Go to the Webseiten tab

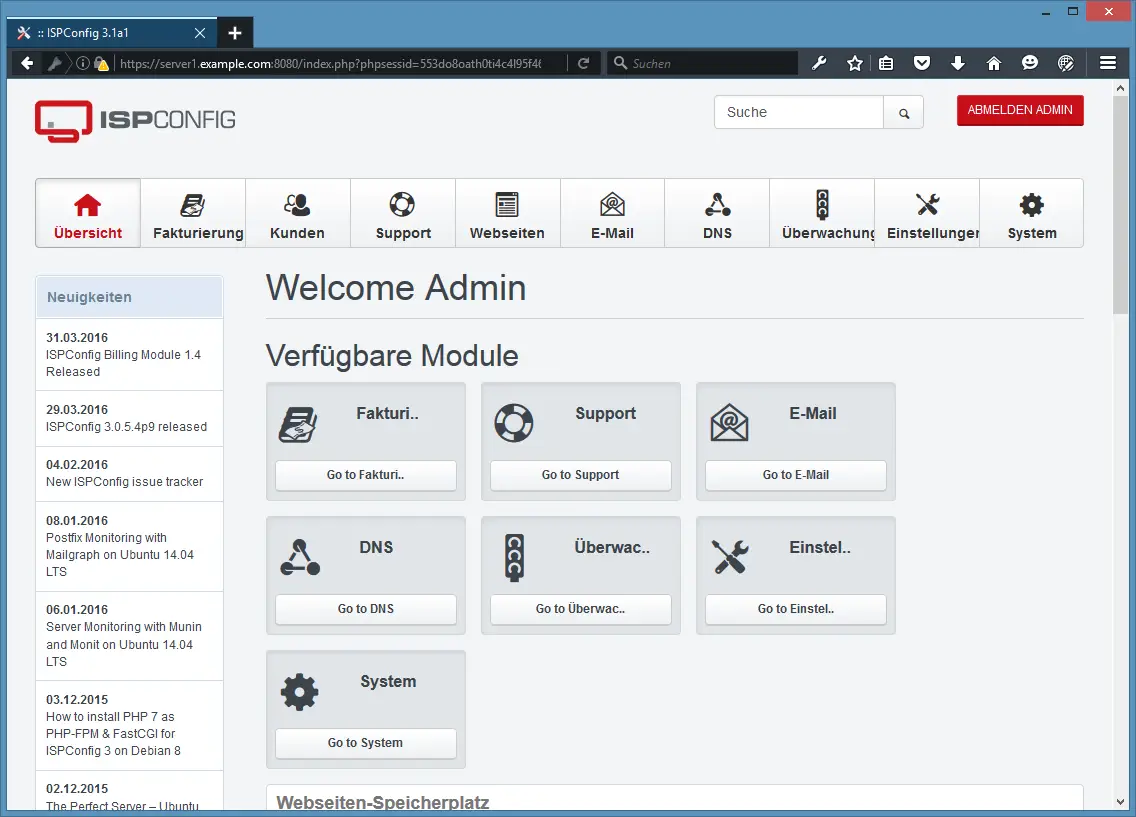click(507, 214)
